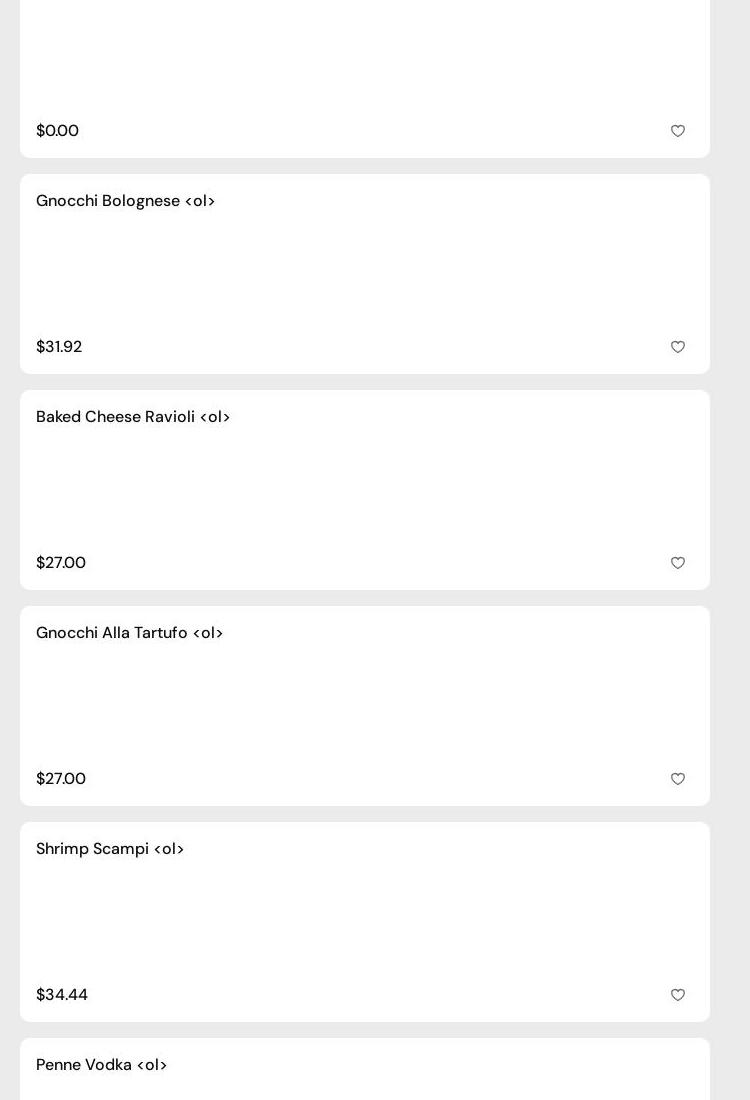Click the $0.00 price label
Screen dimensions: 750x1100
tap(57, 131)
